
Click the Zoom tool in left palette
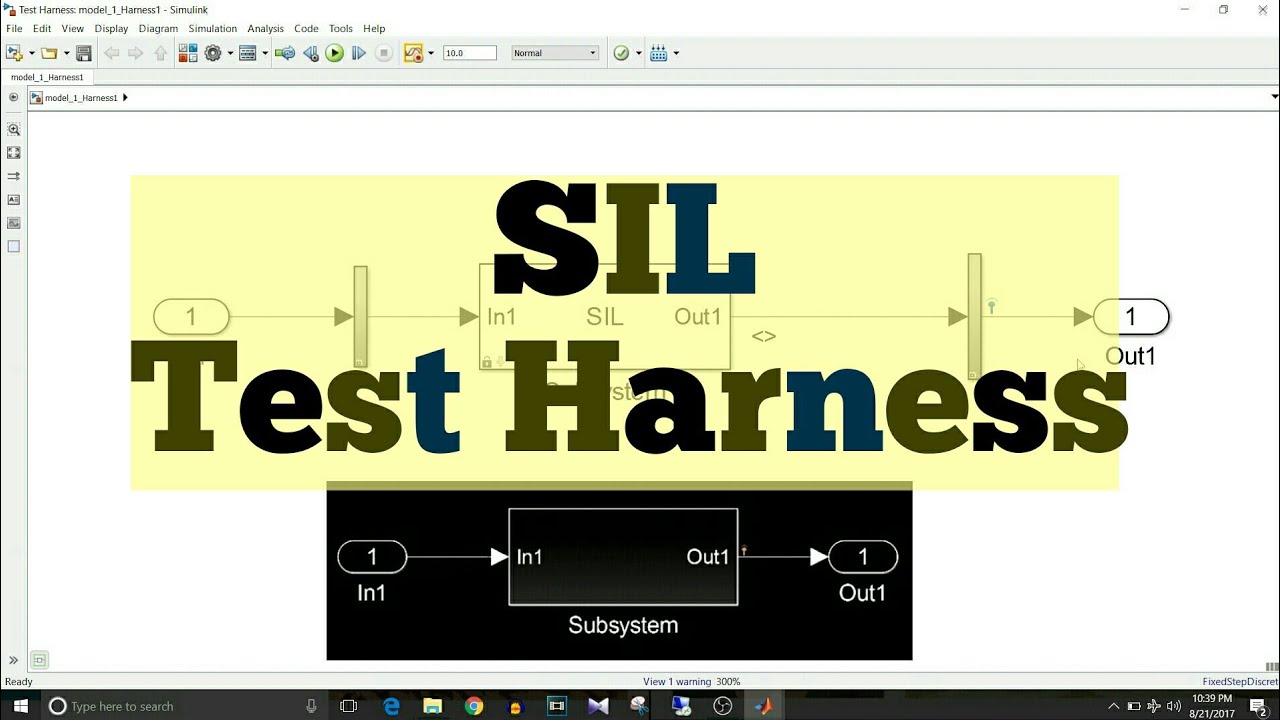(x=14, y=129)
